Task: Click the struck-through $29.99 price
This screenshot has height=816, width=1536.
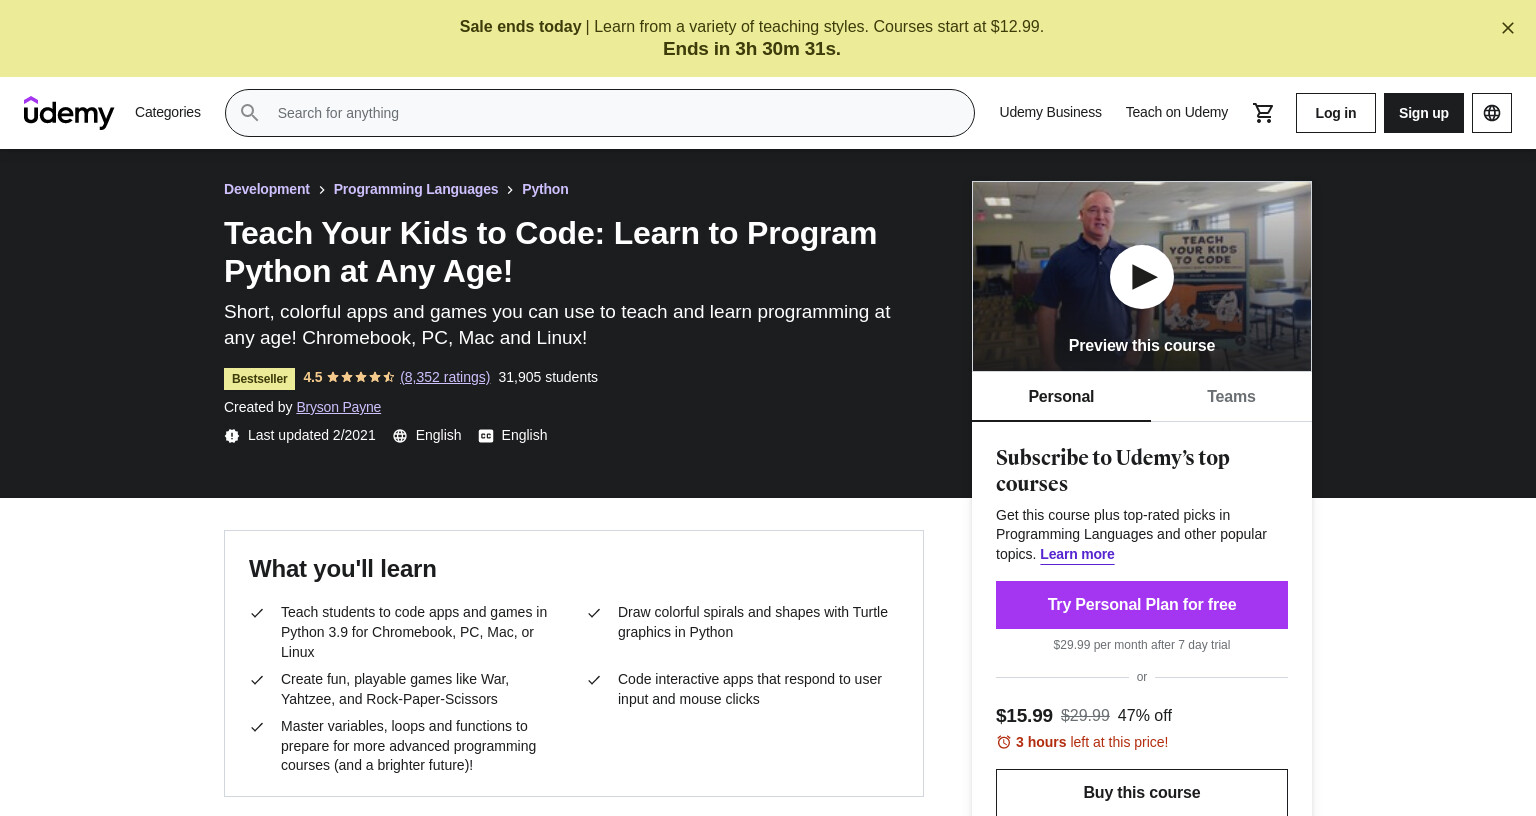Action: pyautogui.click(x=1085, y=716)
